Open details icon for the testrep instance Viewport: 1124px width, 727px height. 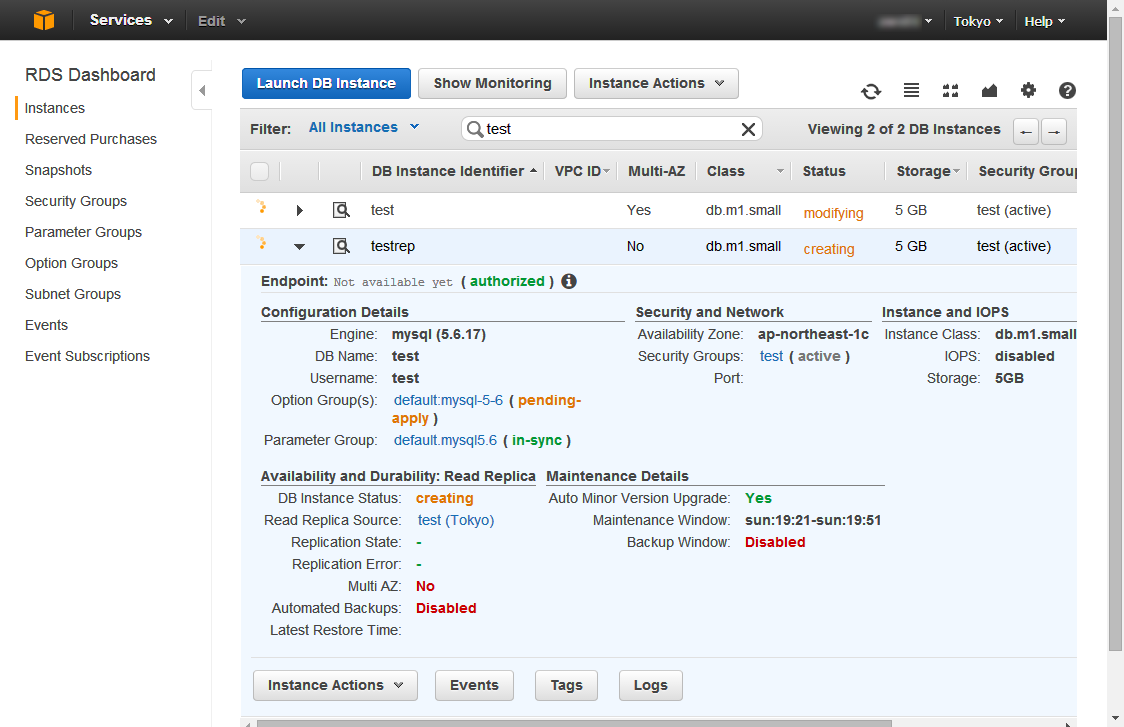(341, 246)
